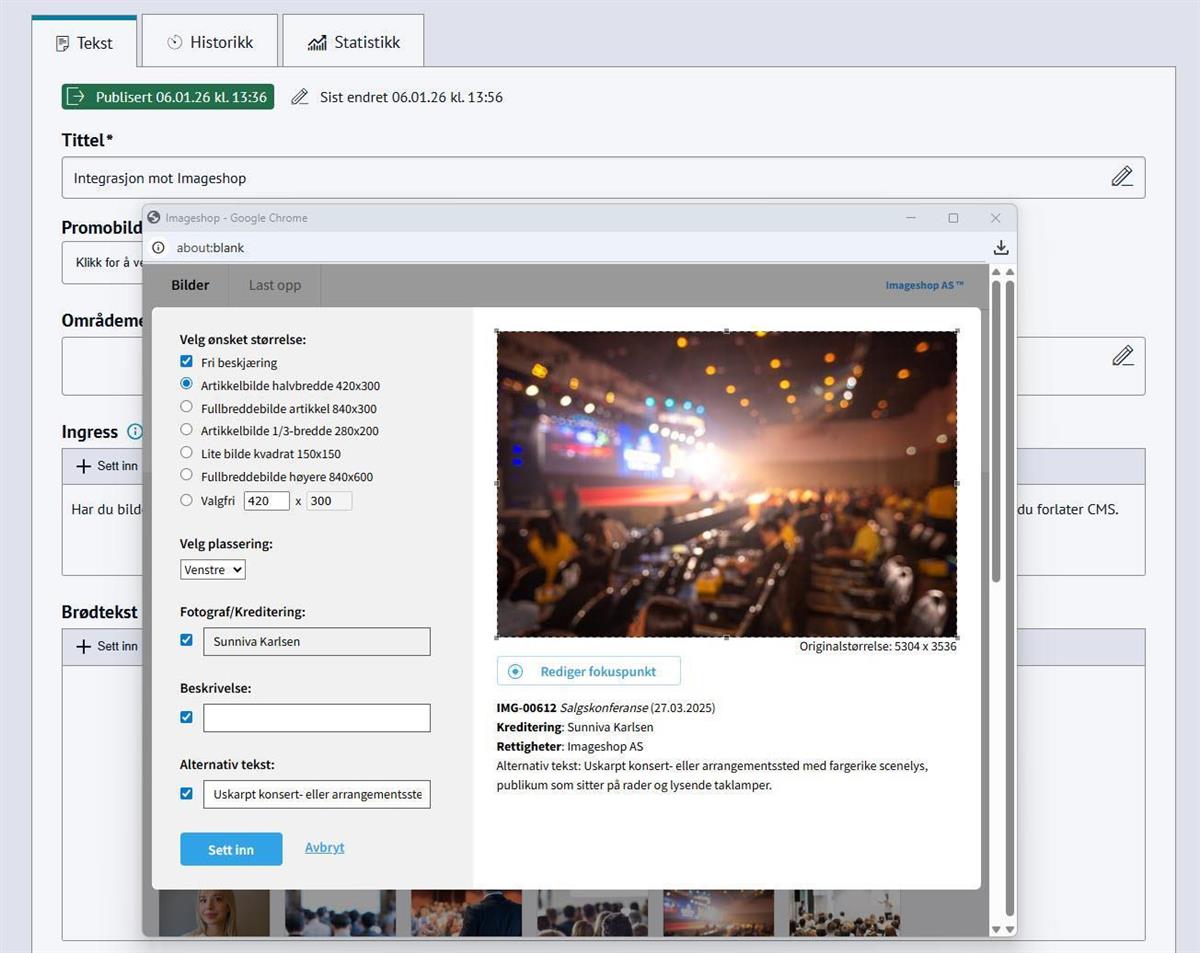Image resolution: width=1200 pixels, height=953 pixels.
Task: Open the Historikk tab
Action: [210, 42]
